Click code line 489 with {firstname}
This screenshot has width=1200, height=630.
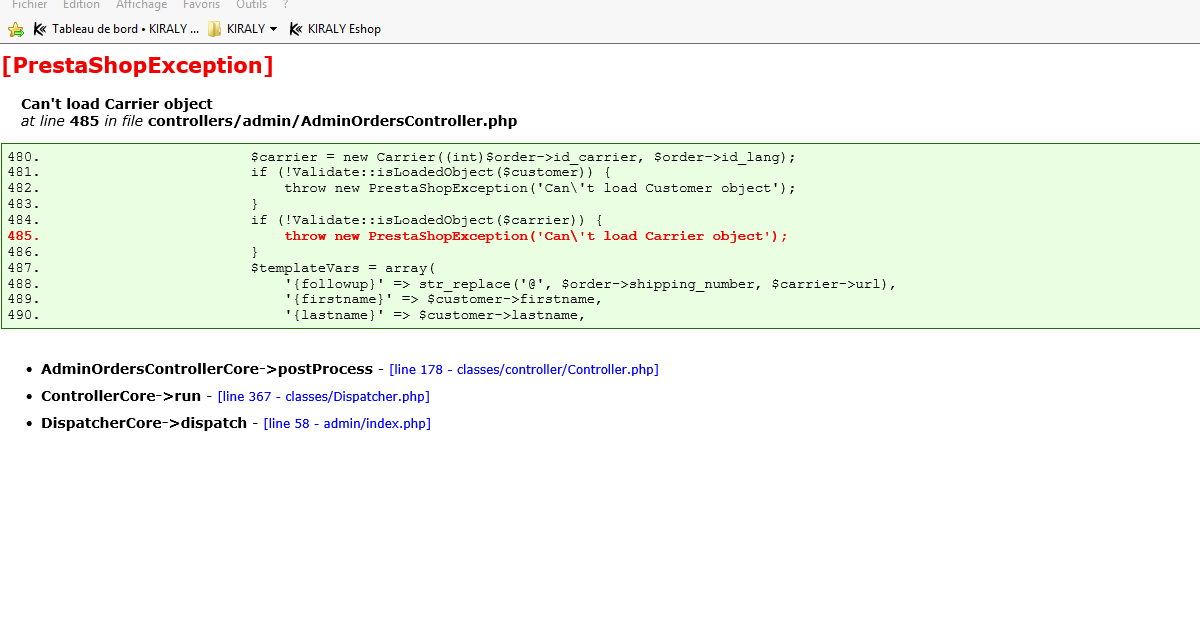(x=443, y=299)
